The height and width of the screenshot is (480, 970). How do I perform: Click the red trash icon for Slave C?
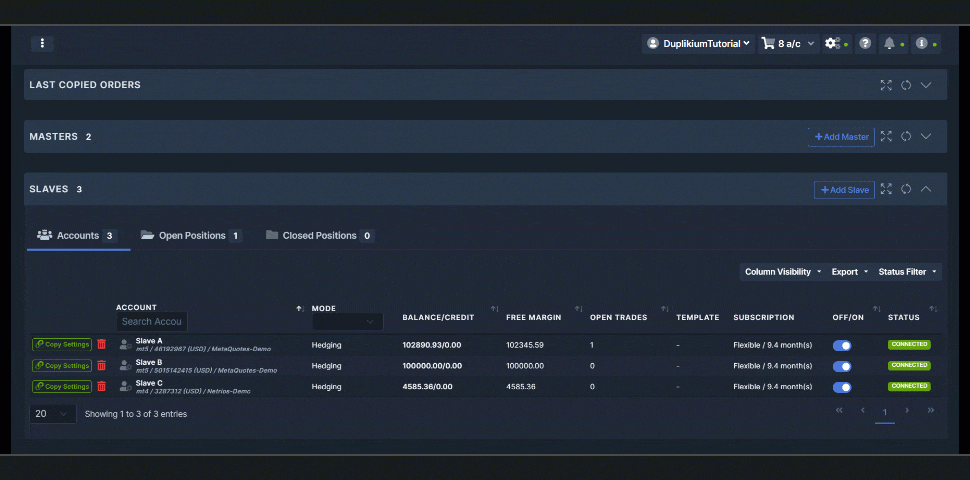[101, 386]
